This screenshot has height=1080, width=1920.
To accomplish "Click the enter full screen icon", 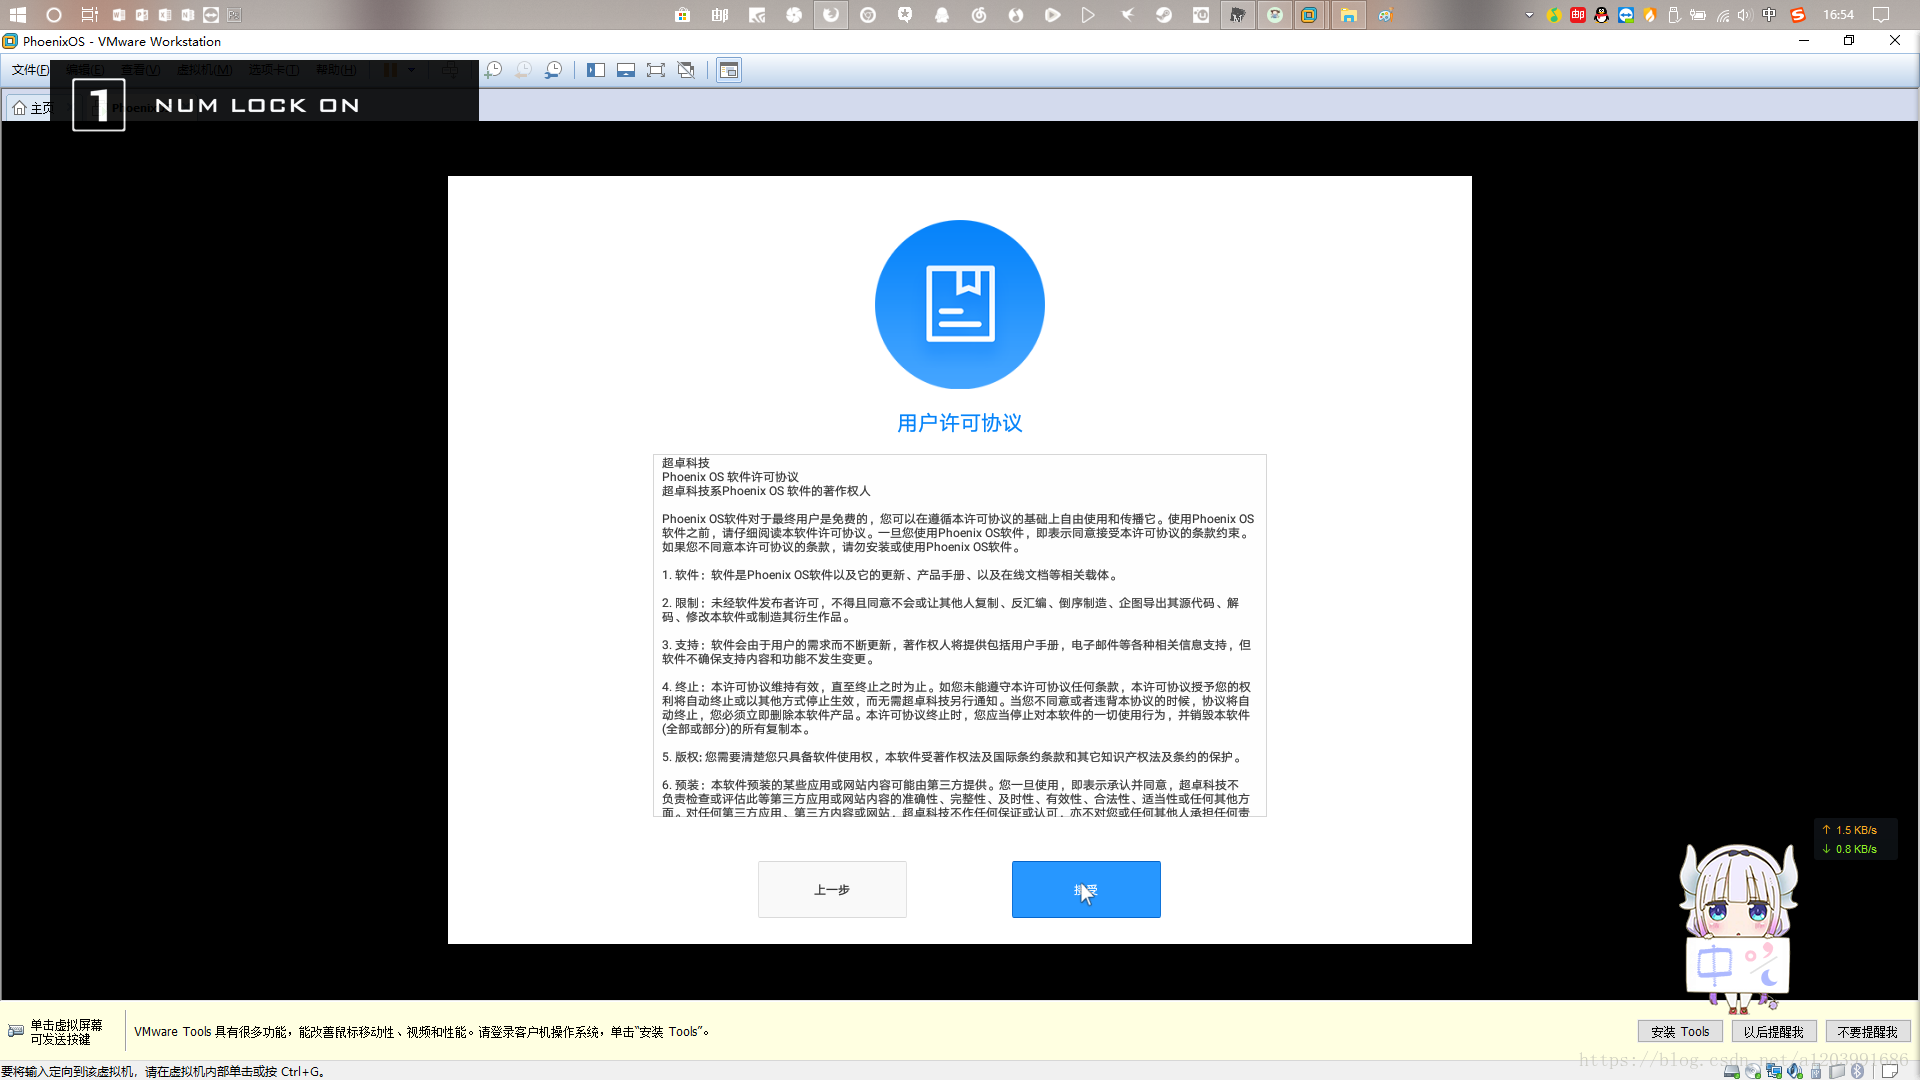I will [656, 70].
